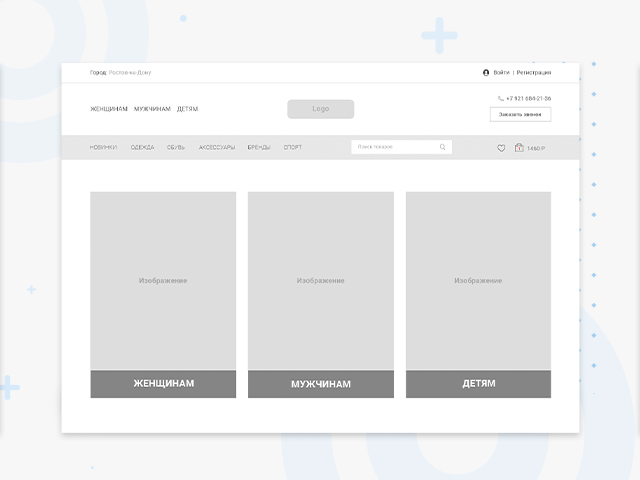Open the Регистрация link
Image resolution: width=640 pixels, height=480 pixels.
click(534, 73)
